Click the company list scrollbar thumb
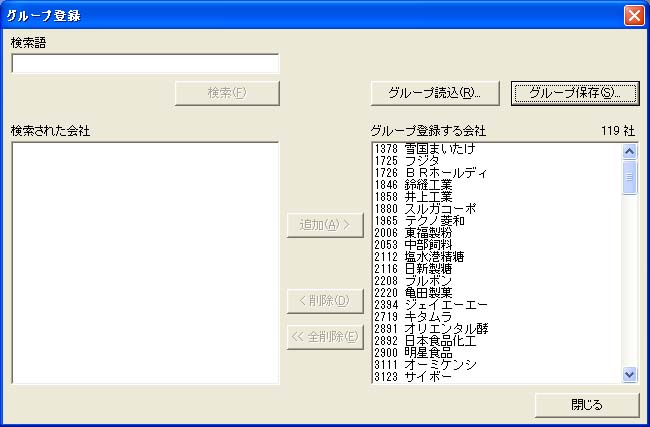Screen dimensions: 650x427 point(629,177)
